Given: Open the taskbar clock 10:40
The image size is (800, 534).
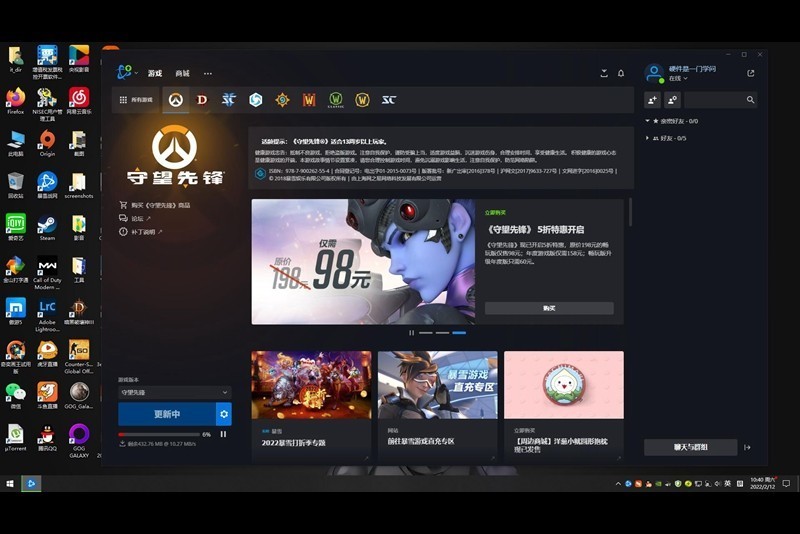Looking at the screenshot, I should [763, 484].
